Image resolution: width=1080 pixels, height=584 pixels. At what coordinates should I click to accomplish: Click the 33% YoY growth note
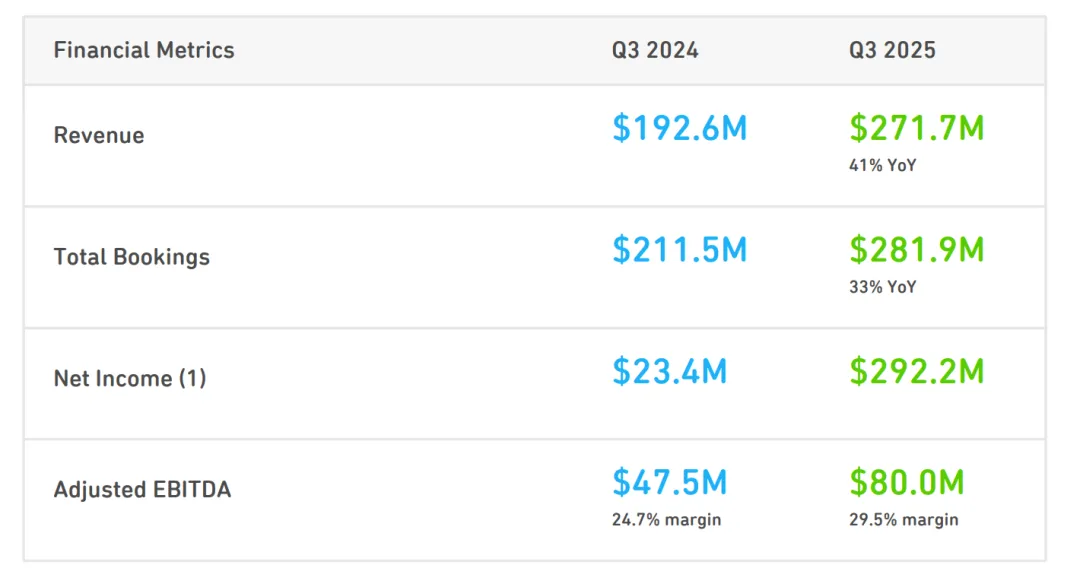pos(882,287)
